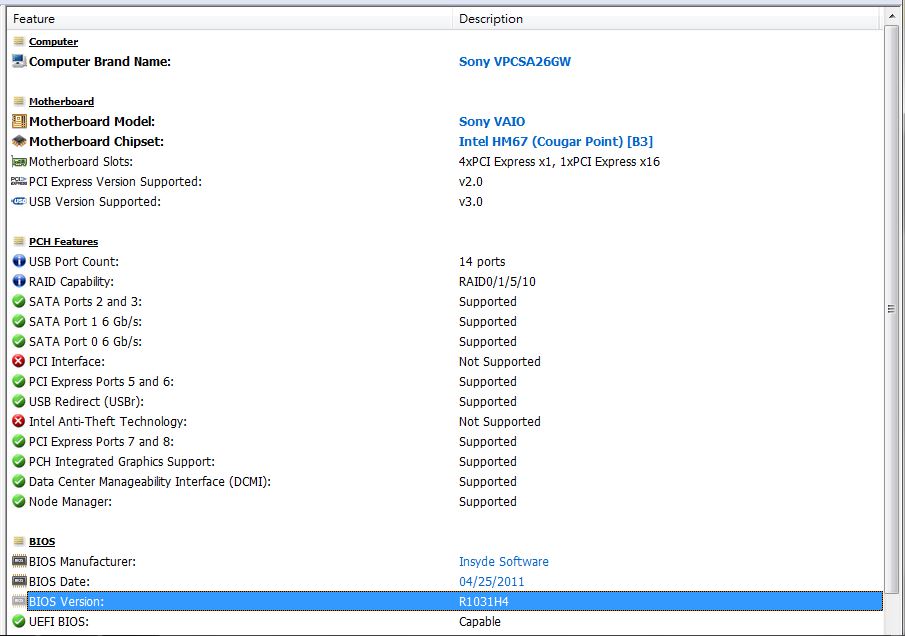This screenshot has height=636, width=905.
Task: Click the blue info icon for USB Port Count
Action: [x=19, y=261]
